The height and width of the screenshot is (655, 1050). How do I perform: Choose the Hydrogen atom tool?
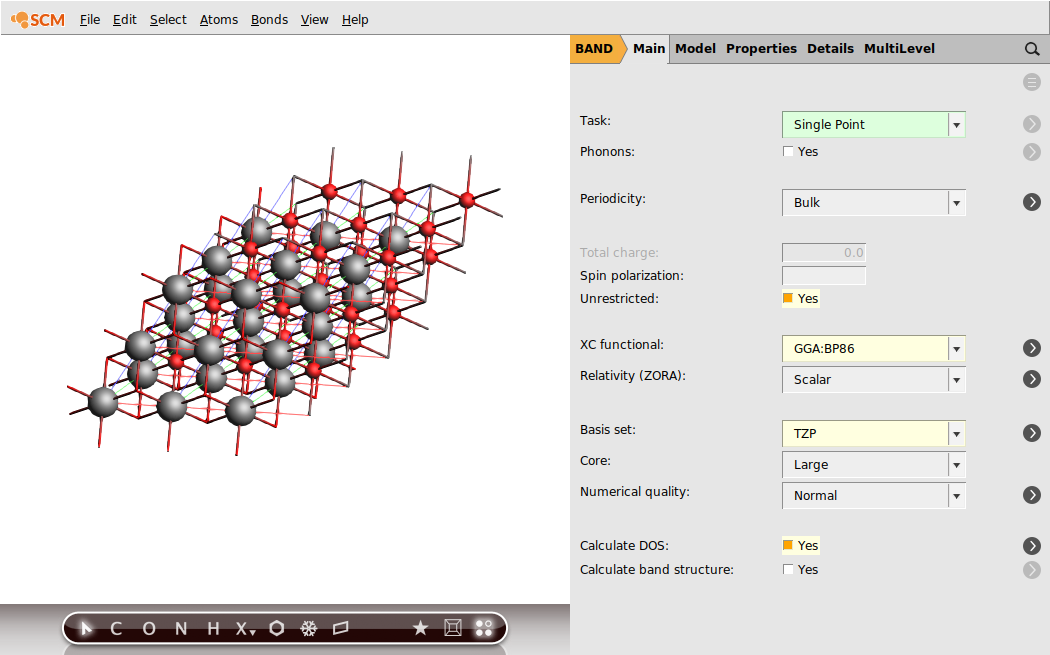[x=213, y=628]
